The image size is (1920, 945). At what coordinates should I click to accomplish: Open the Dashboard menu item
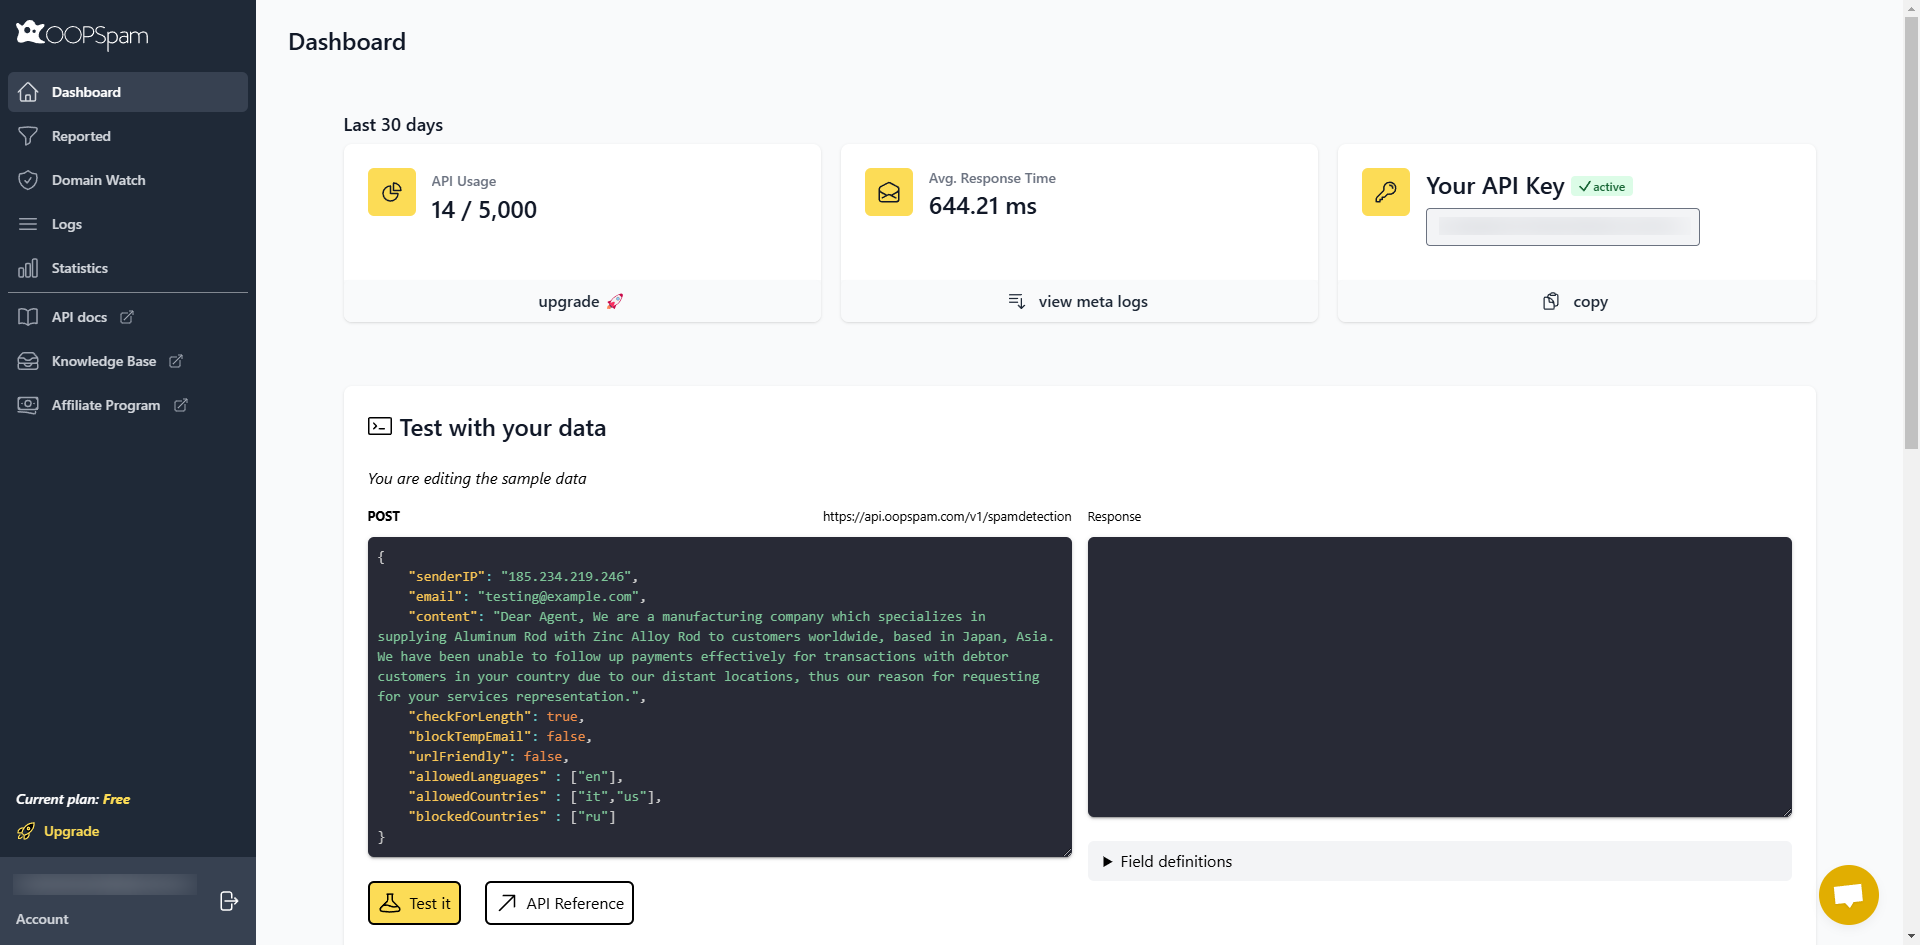128,92
